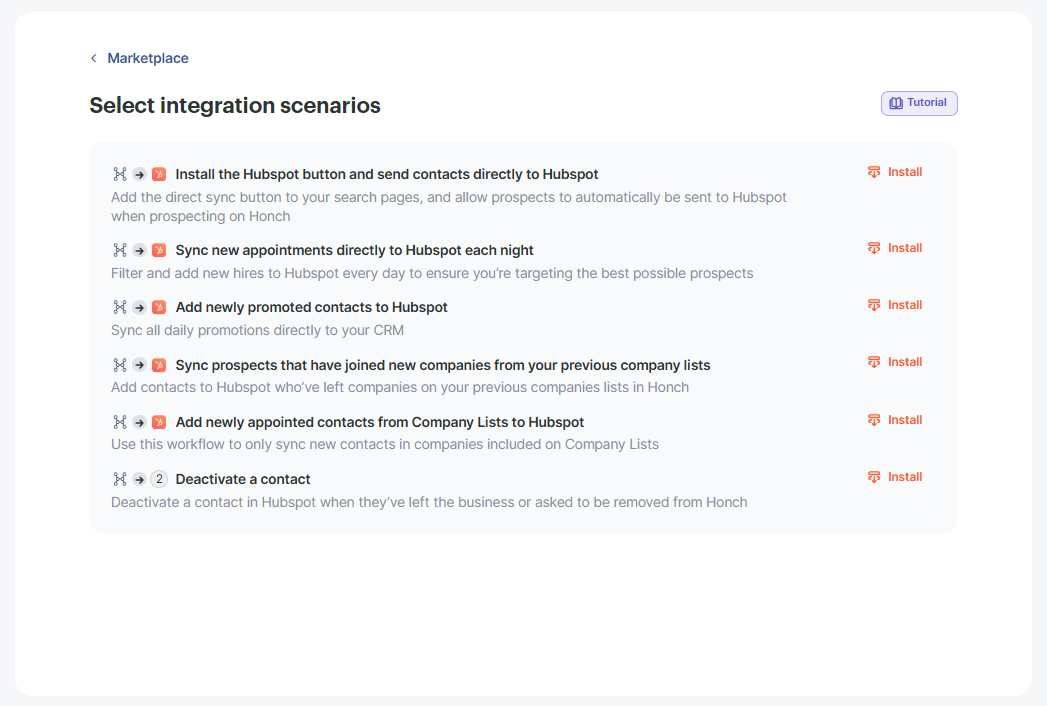Expand the Marketplace back chevron

[93, 58]
